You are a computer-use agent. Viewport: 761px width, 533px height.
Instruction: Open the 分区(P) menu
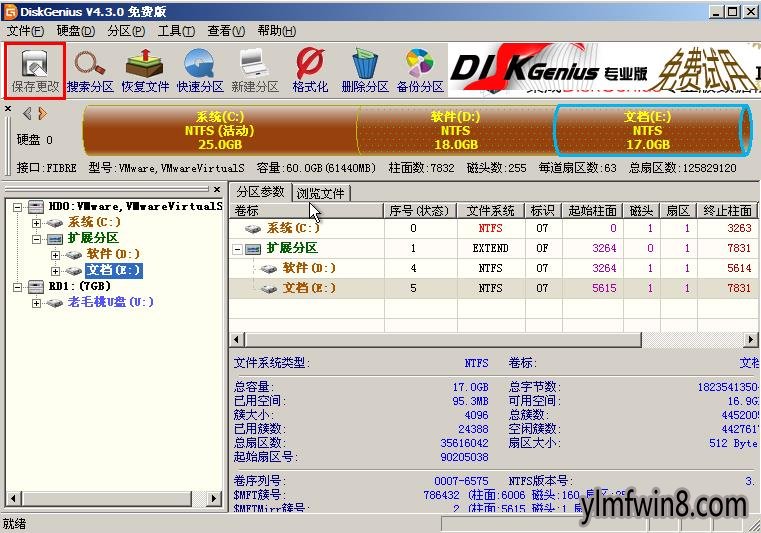point(126,31)
